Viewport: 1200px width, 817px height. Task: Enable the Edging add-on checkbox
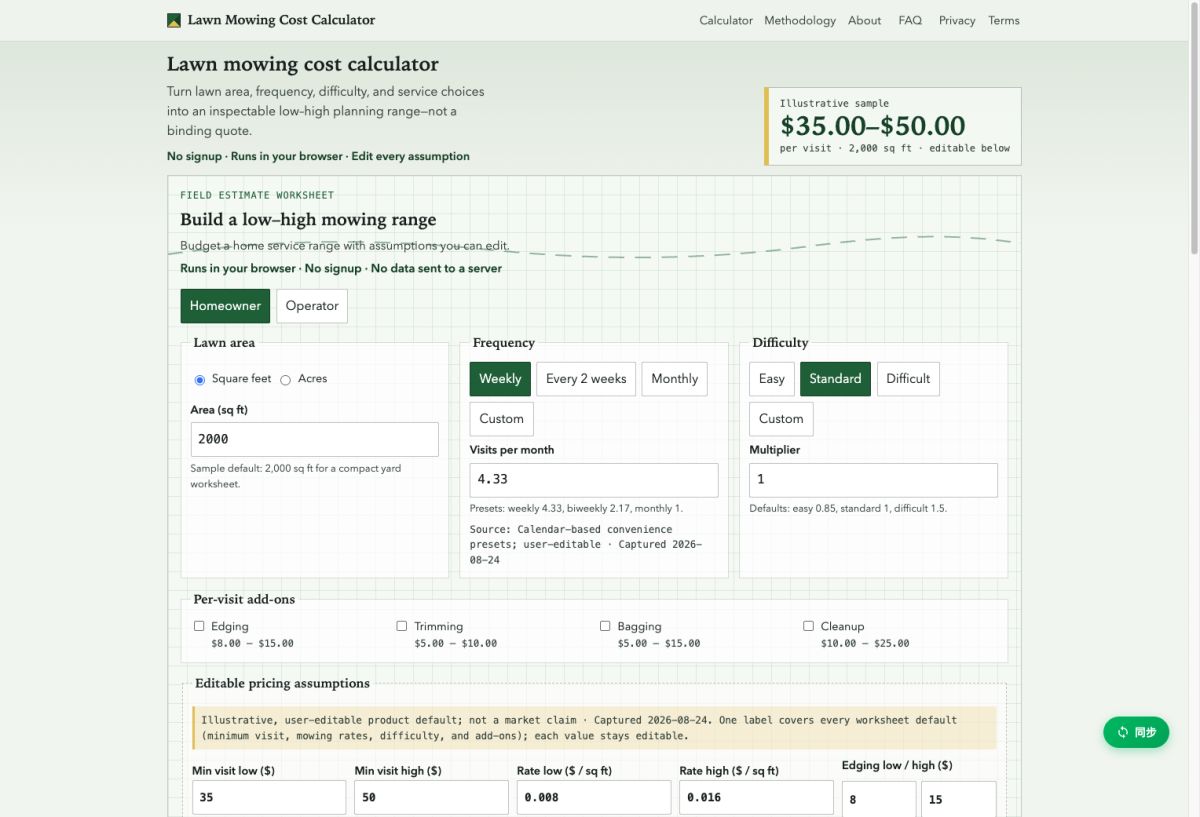pyautogui.click(x=199, y=626)
